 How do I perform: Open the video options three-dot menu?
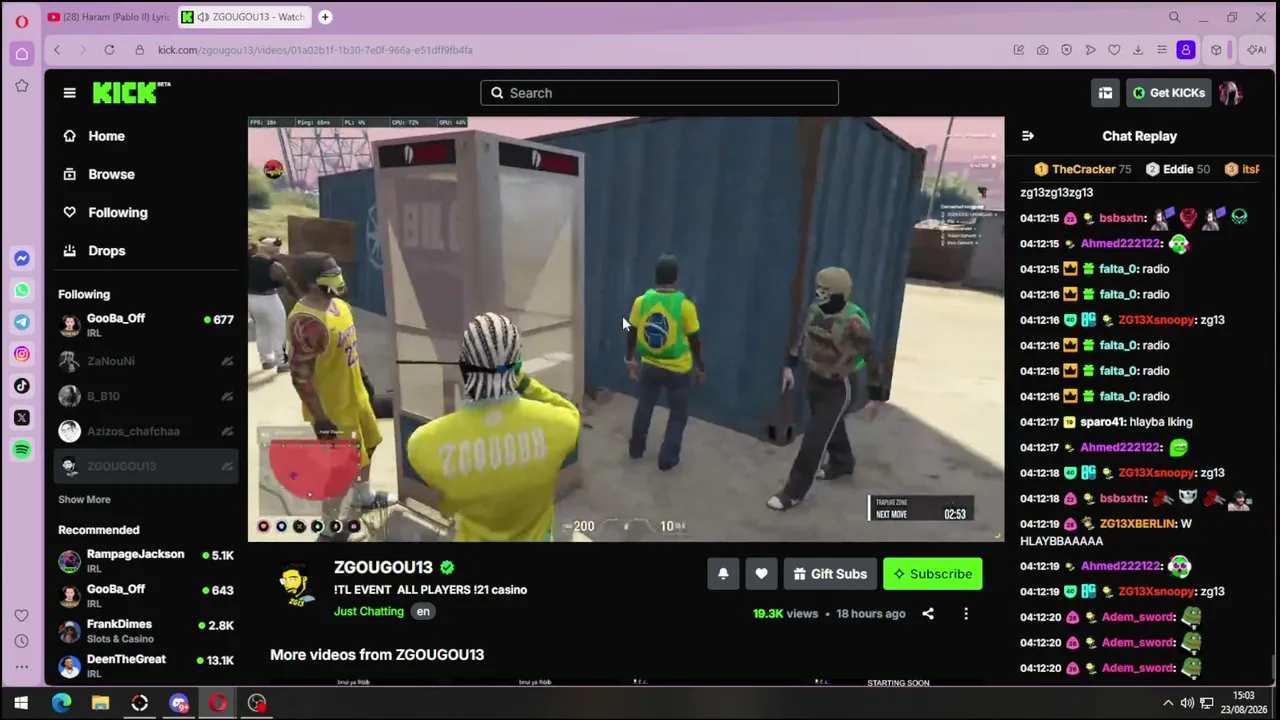966,614
